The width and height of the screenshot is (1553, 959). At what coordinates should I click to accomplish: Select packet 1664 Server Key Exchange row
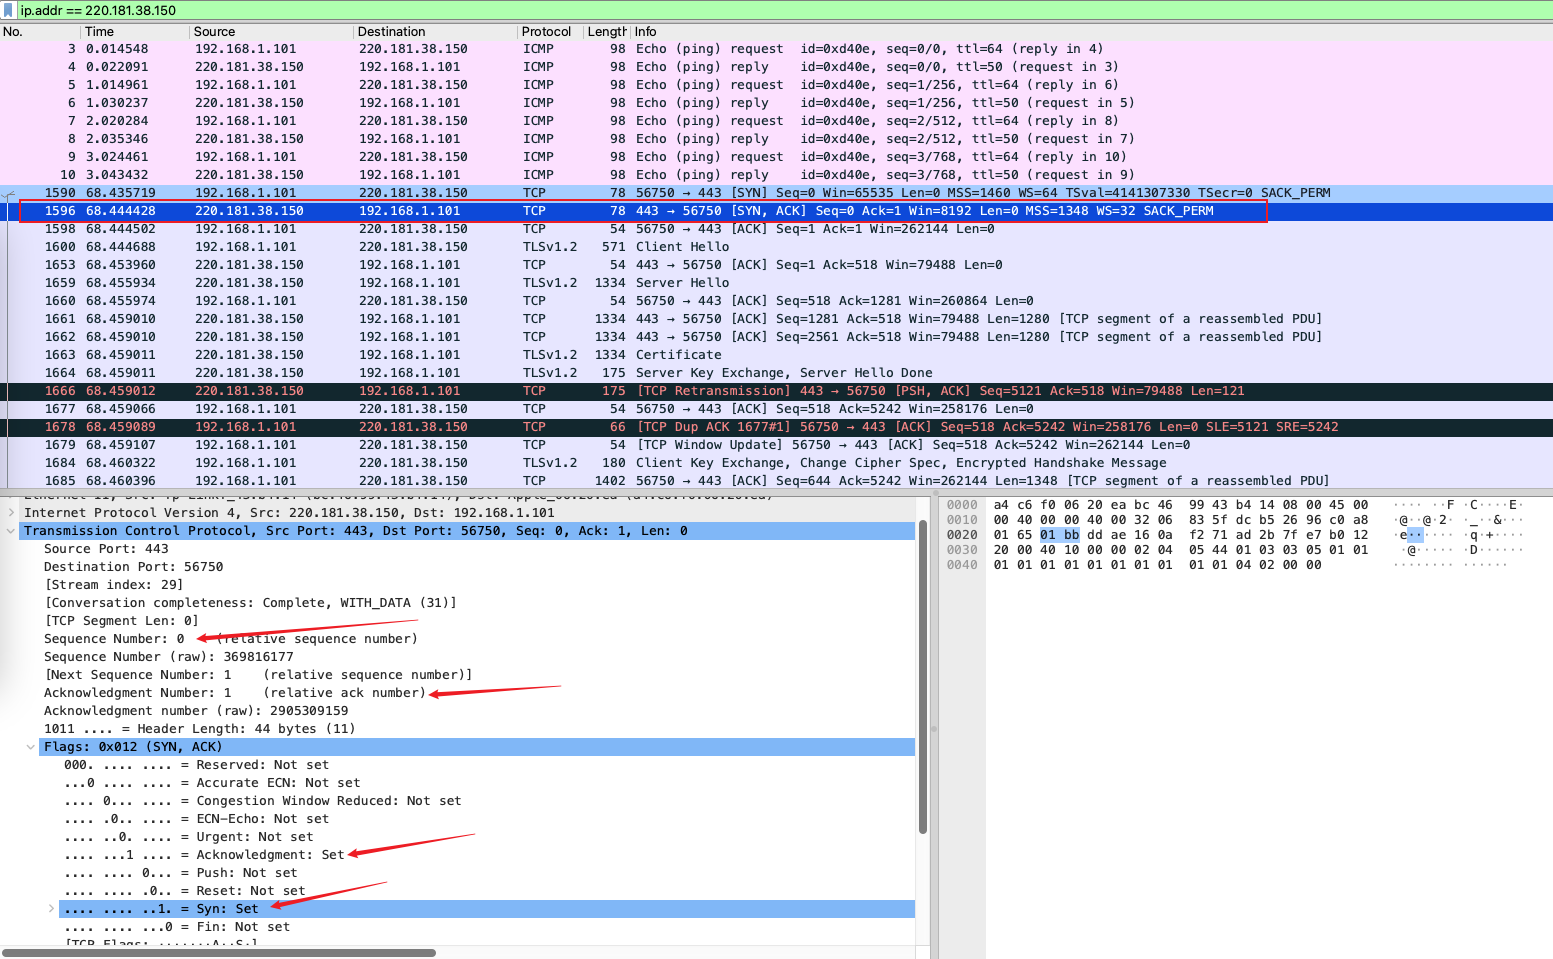coord(776,373)
